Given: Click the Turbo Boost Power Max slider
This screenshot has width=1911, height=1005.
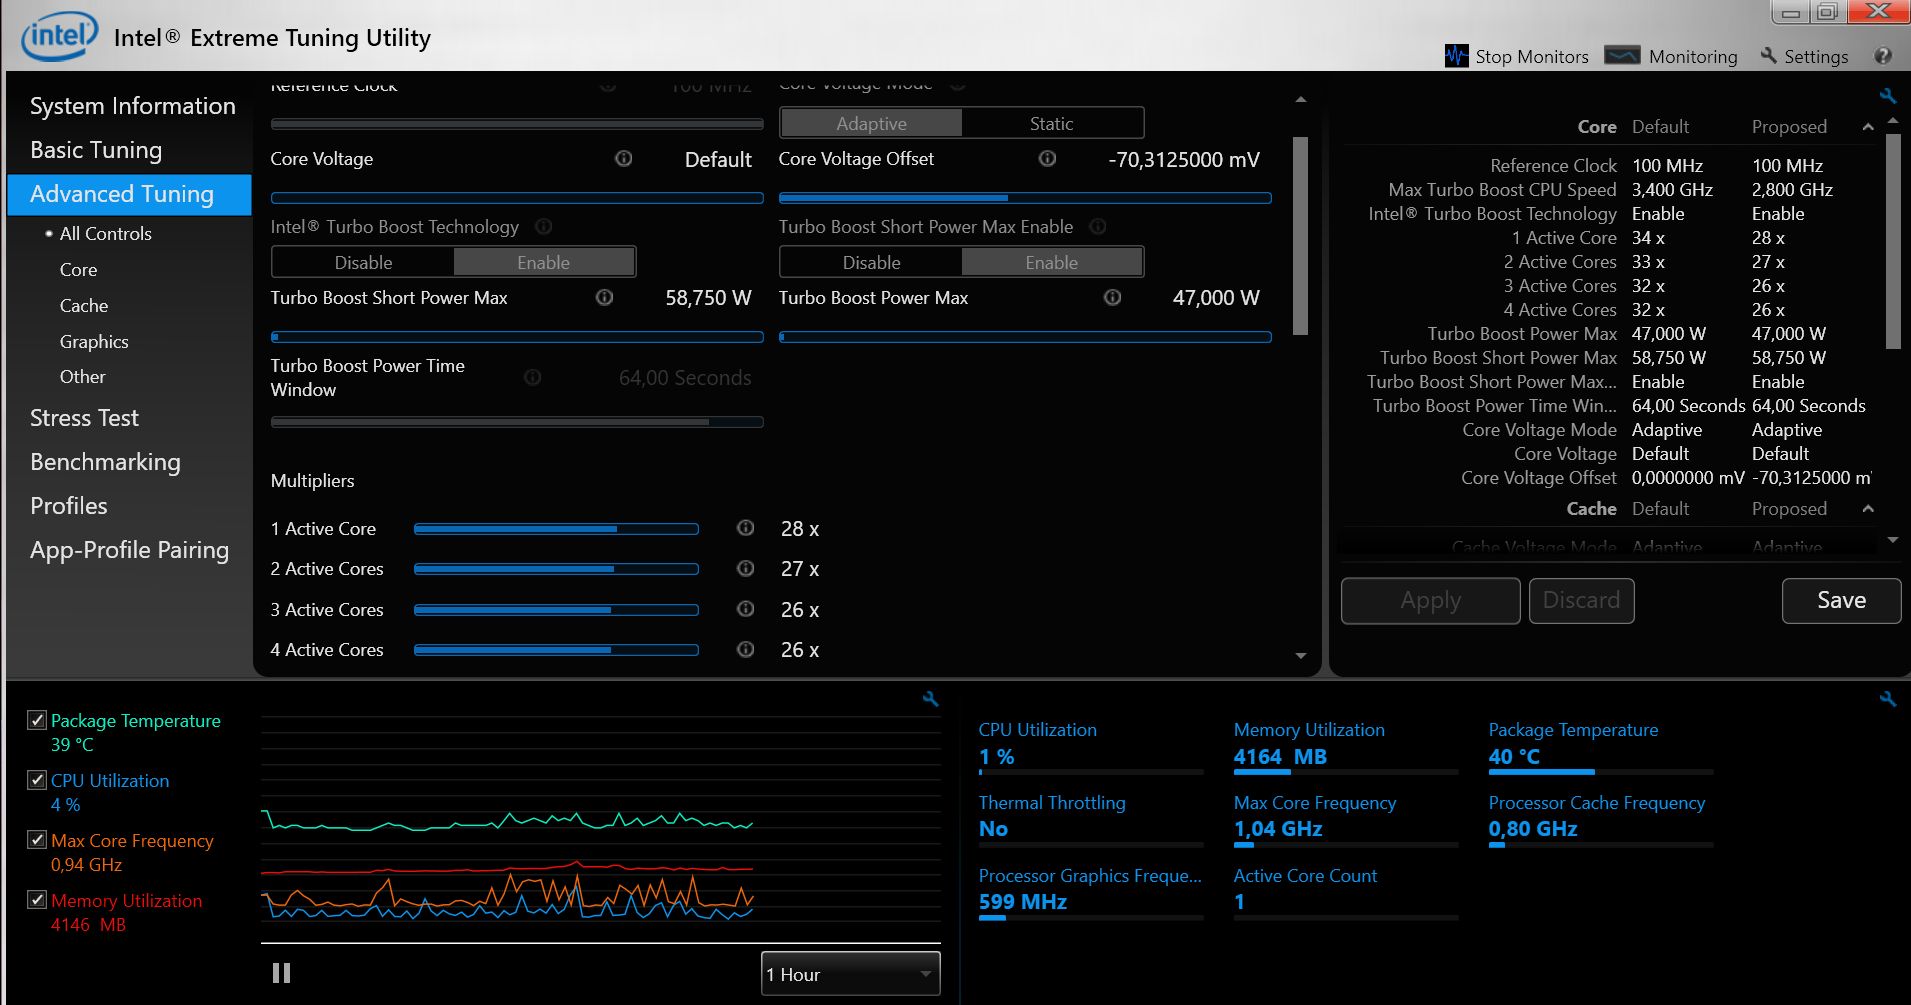Looking at the screenshot, I should coord(1025,337).
